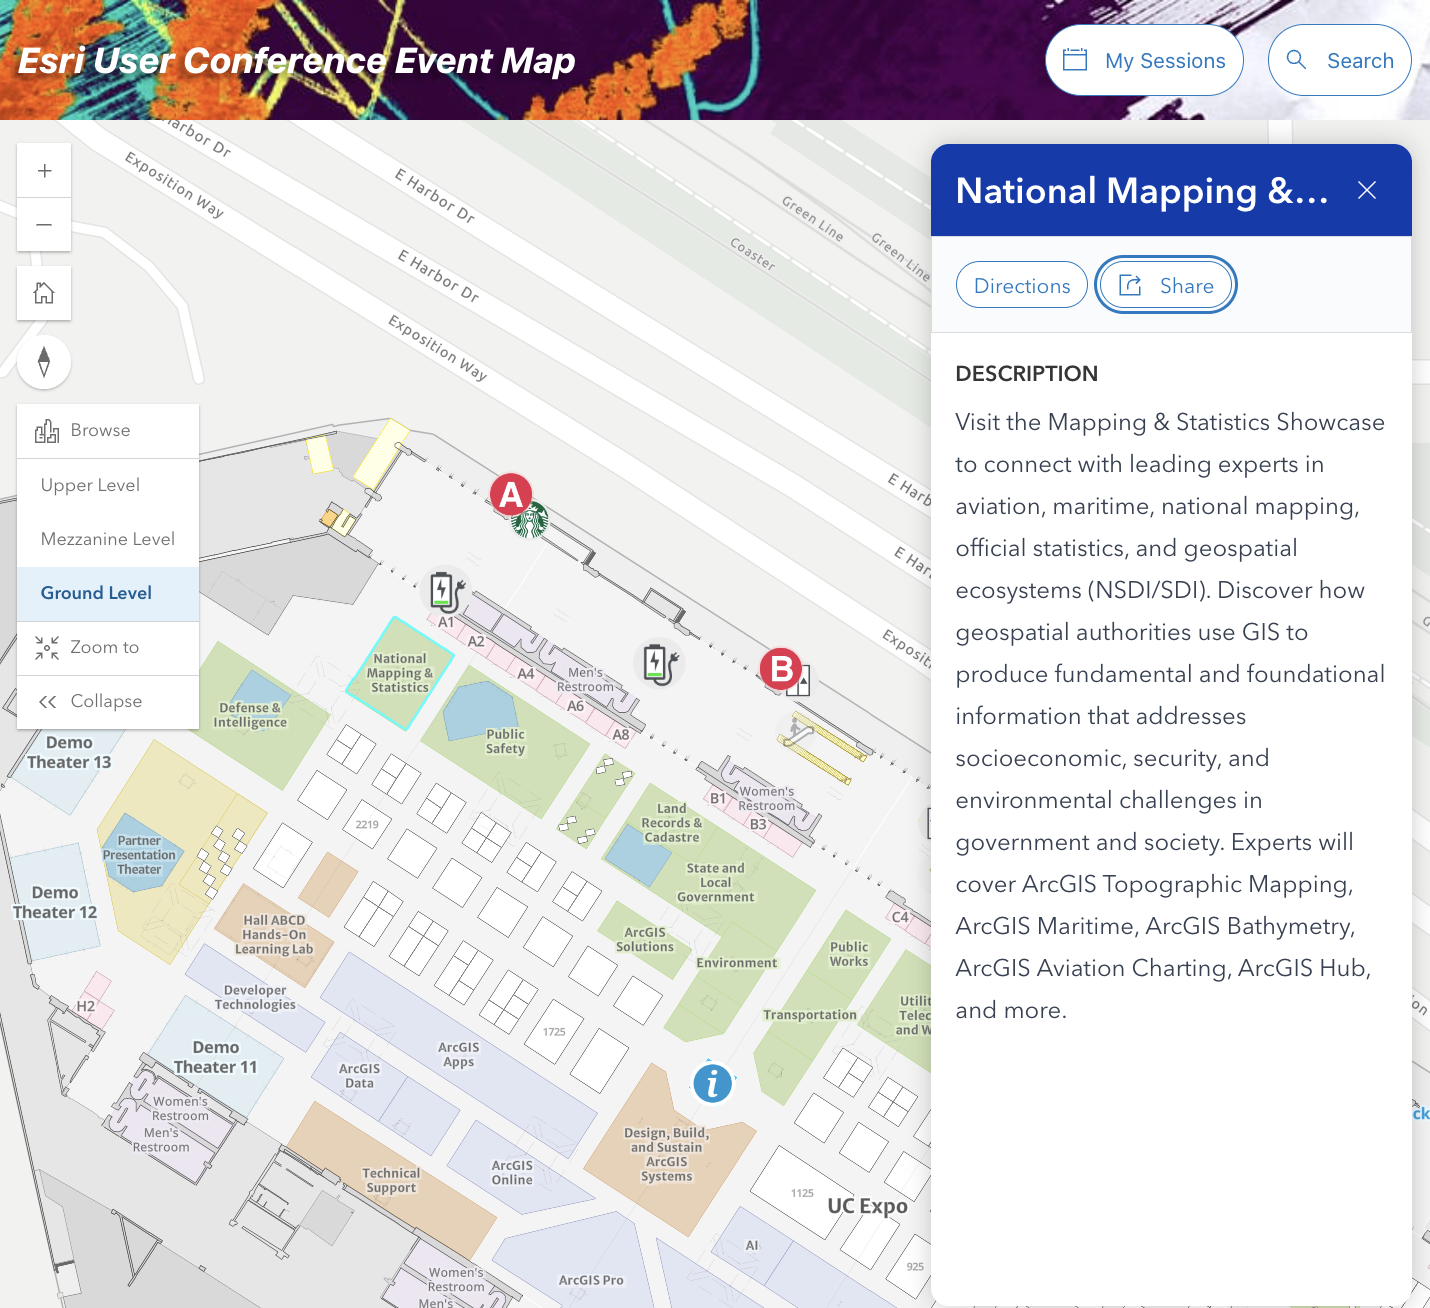The width and height of the screenshot is (1430, 1308).
Task: Click Women's Restroom near B3
Action: [767, 798]
